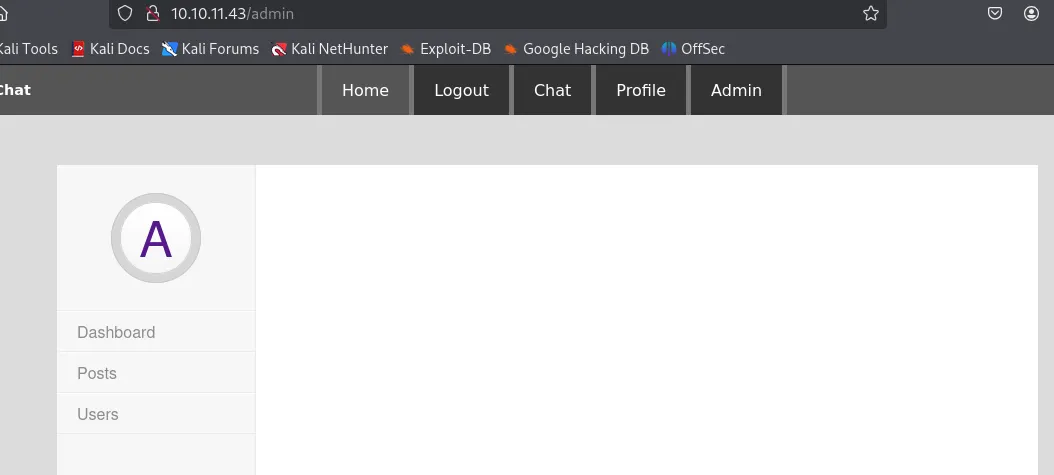The height and width of the screenshot is (475, 1054).
Task: Click the insecure connection padlock icon
Action: tap(153, 13)
